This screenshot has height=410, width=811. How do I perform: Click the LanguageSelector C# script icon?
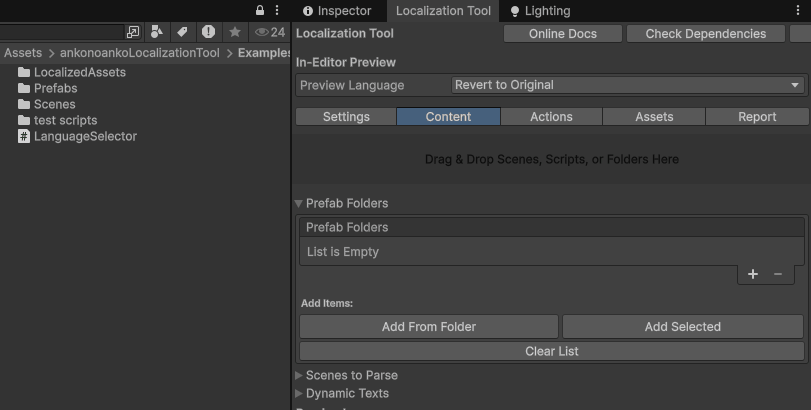click(24, 136)
